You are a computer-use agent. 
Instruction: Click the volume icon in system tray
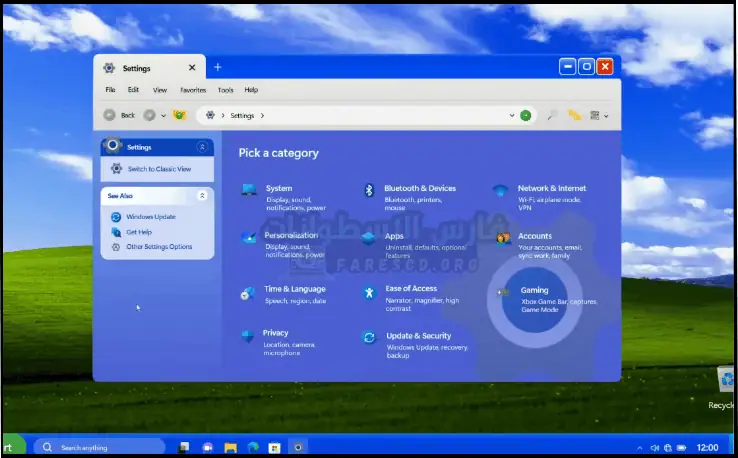(655, 448)
